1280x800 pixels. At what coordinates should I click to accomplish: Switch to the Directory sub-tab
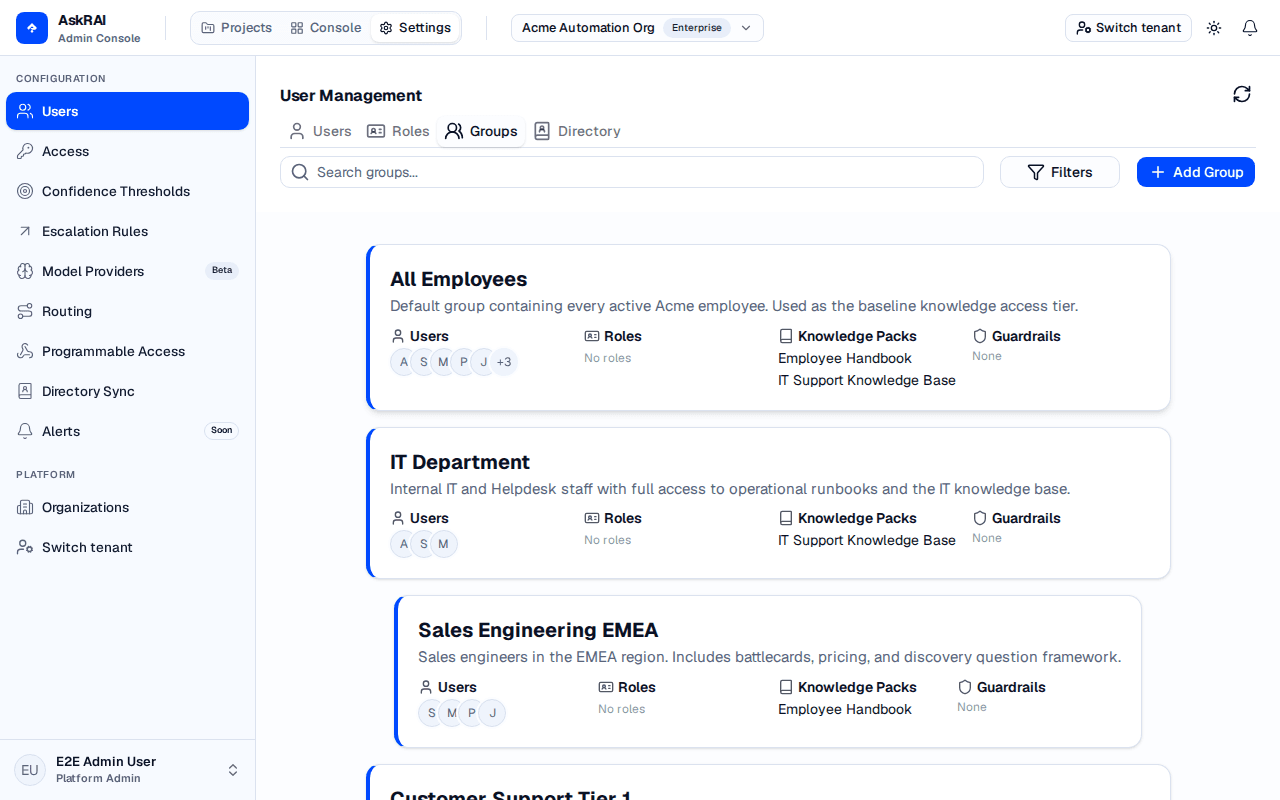[577, 131]
